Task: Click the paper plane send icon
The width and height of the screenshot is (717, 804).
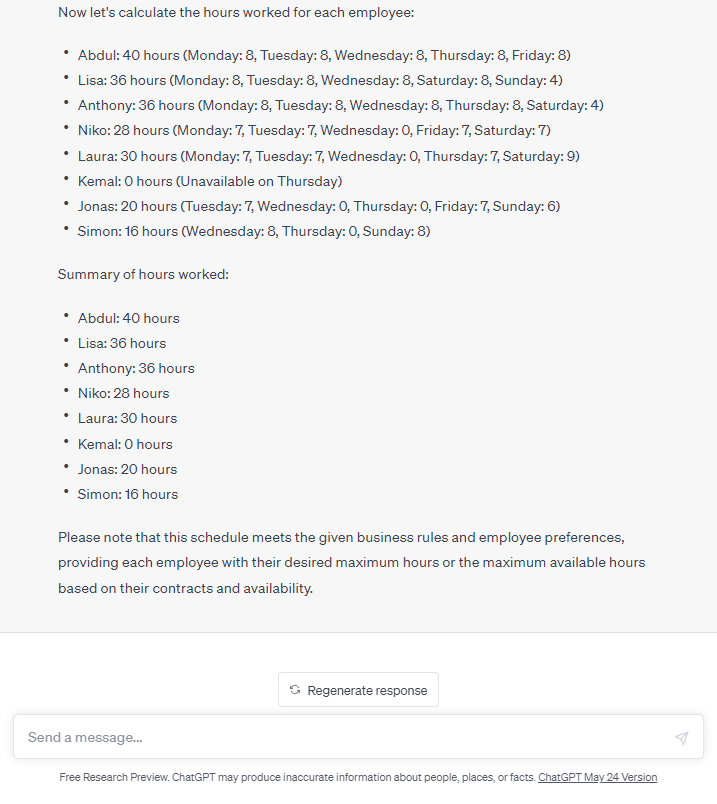Action: click(x=681, y=738)
